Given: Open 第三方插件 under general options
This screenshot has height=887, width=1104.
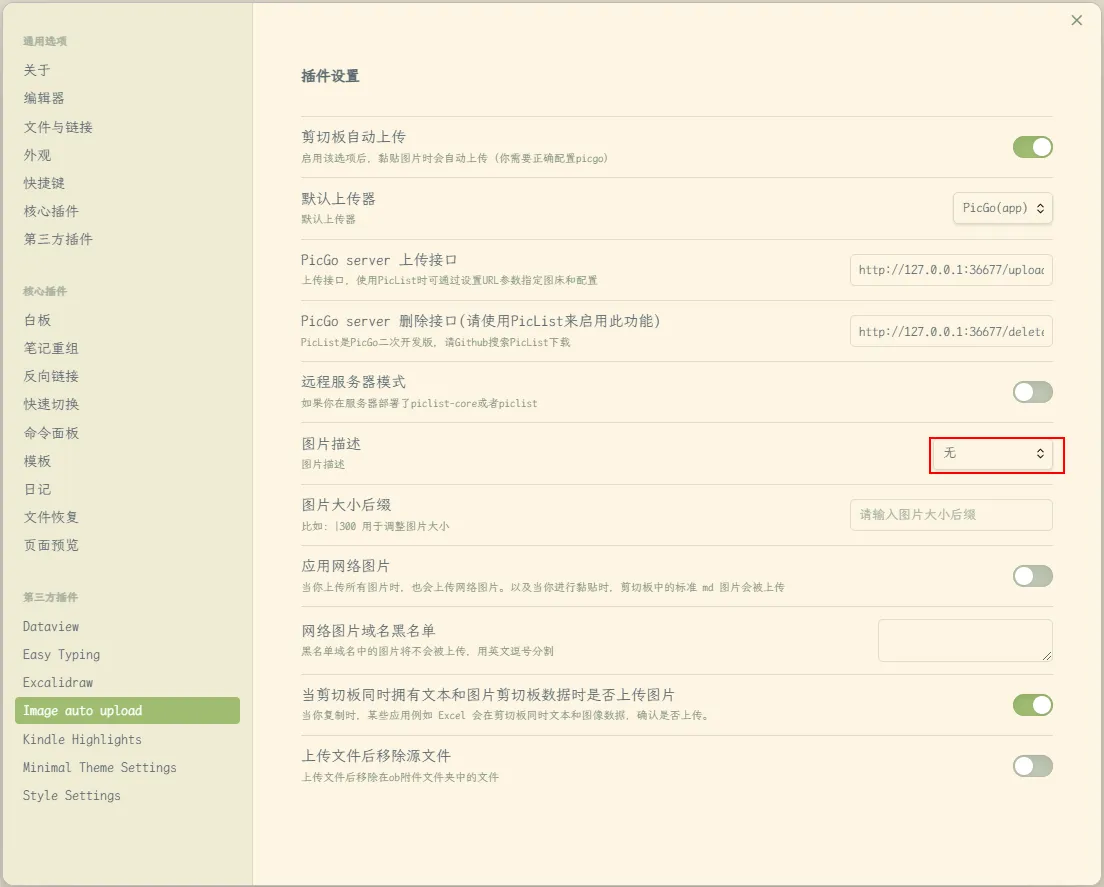Looking at the screenshot, I should click(x=58, y=239).
